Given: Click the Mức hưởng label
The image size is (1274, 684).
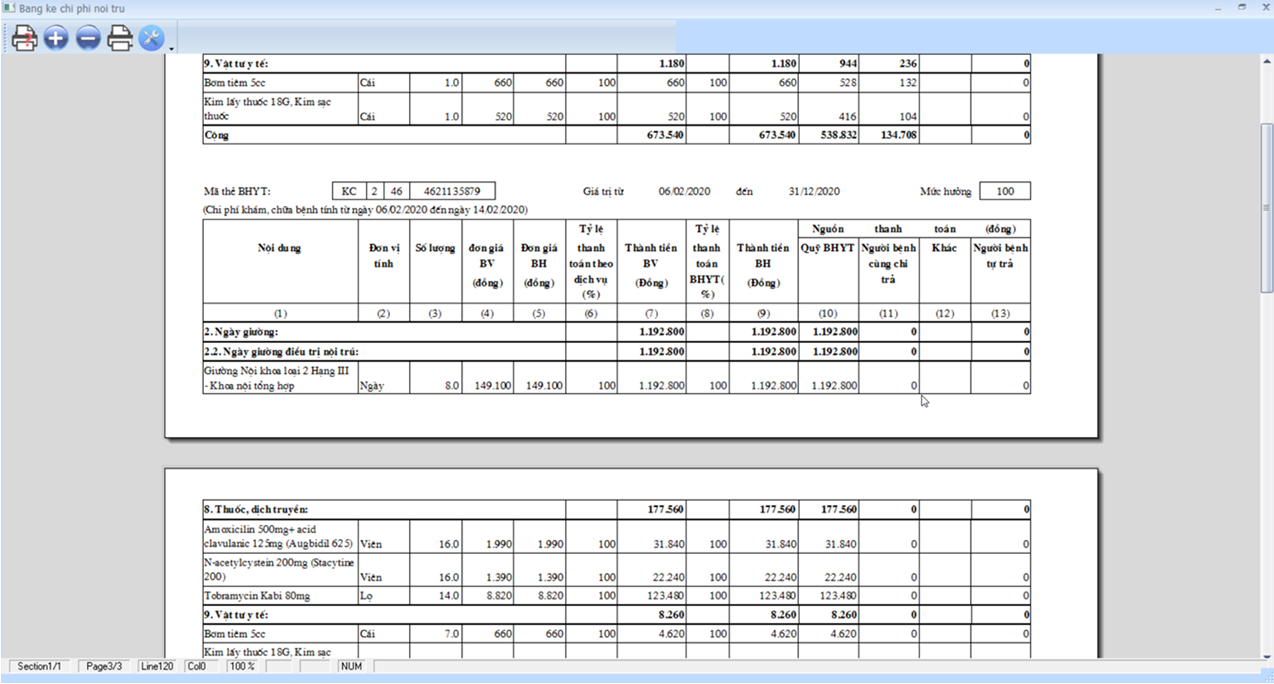Looking at the screenshot, I should [x=944, y=191].
